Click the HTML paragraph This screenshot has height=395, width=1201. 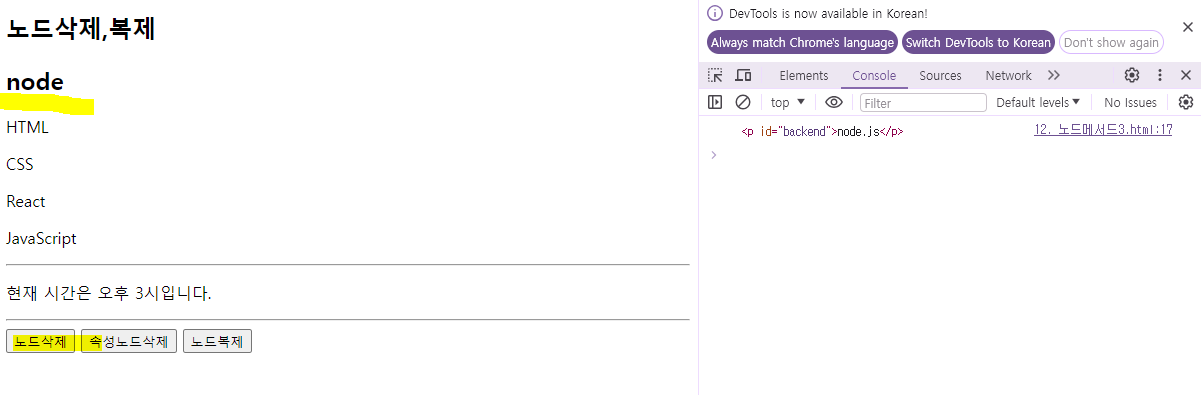coord(27,127)
